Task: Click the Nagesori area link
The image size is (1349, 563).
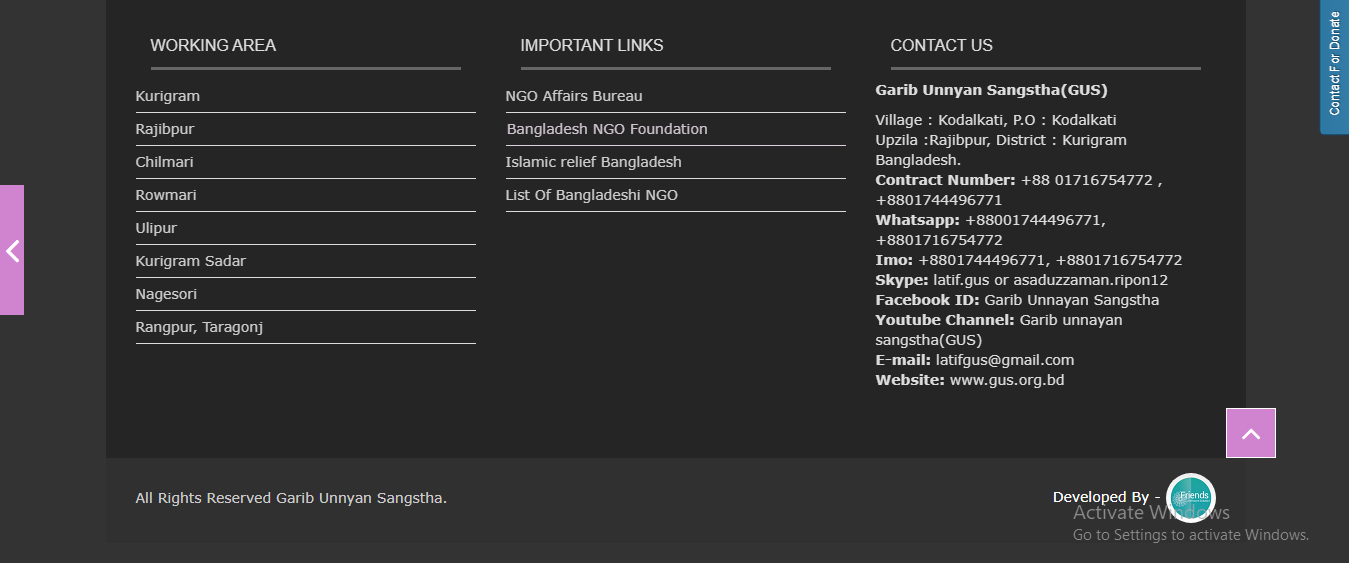Action: pyautogui.click(x=166, y=294)
